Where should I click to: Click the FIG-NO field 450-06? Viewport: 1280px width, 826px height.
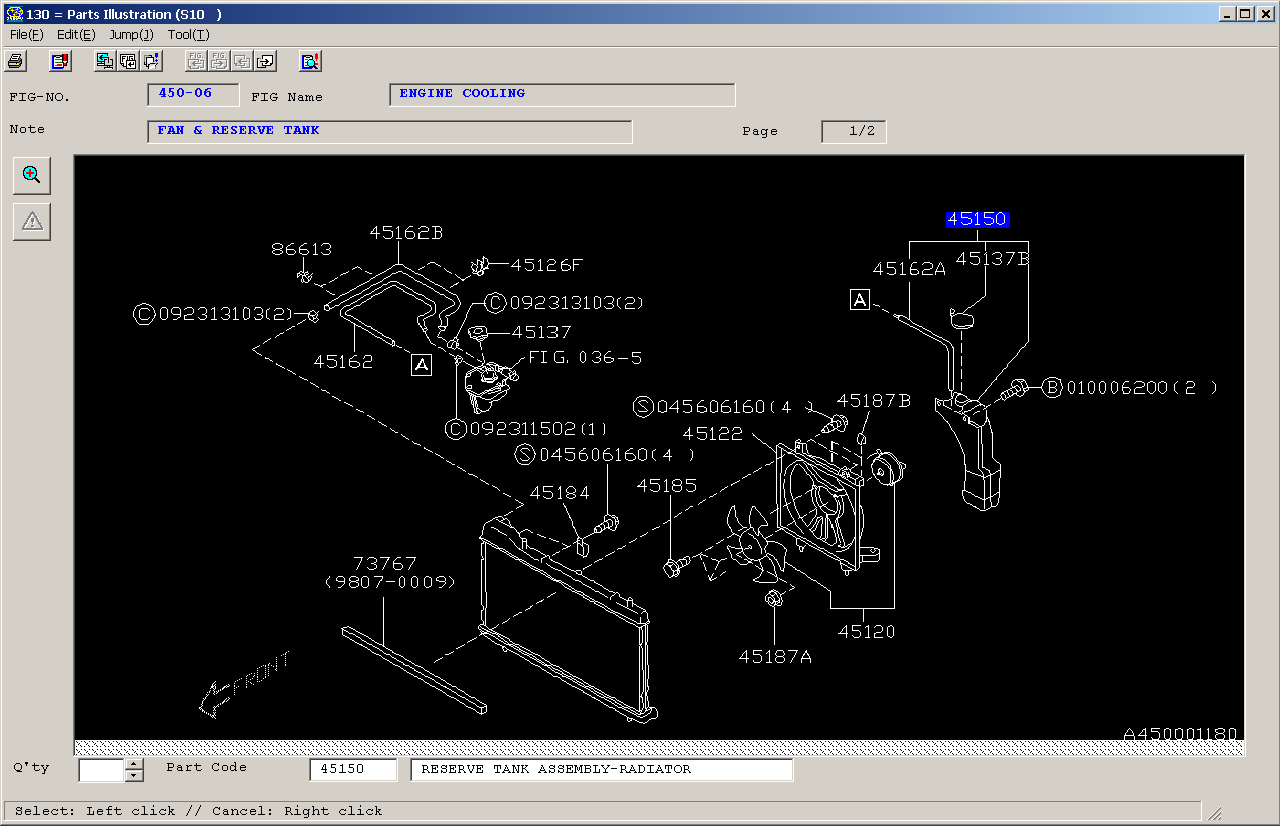(193, 95)
